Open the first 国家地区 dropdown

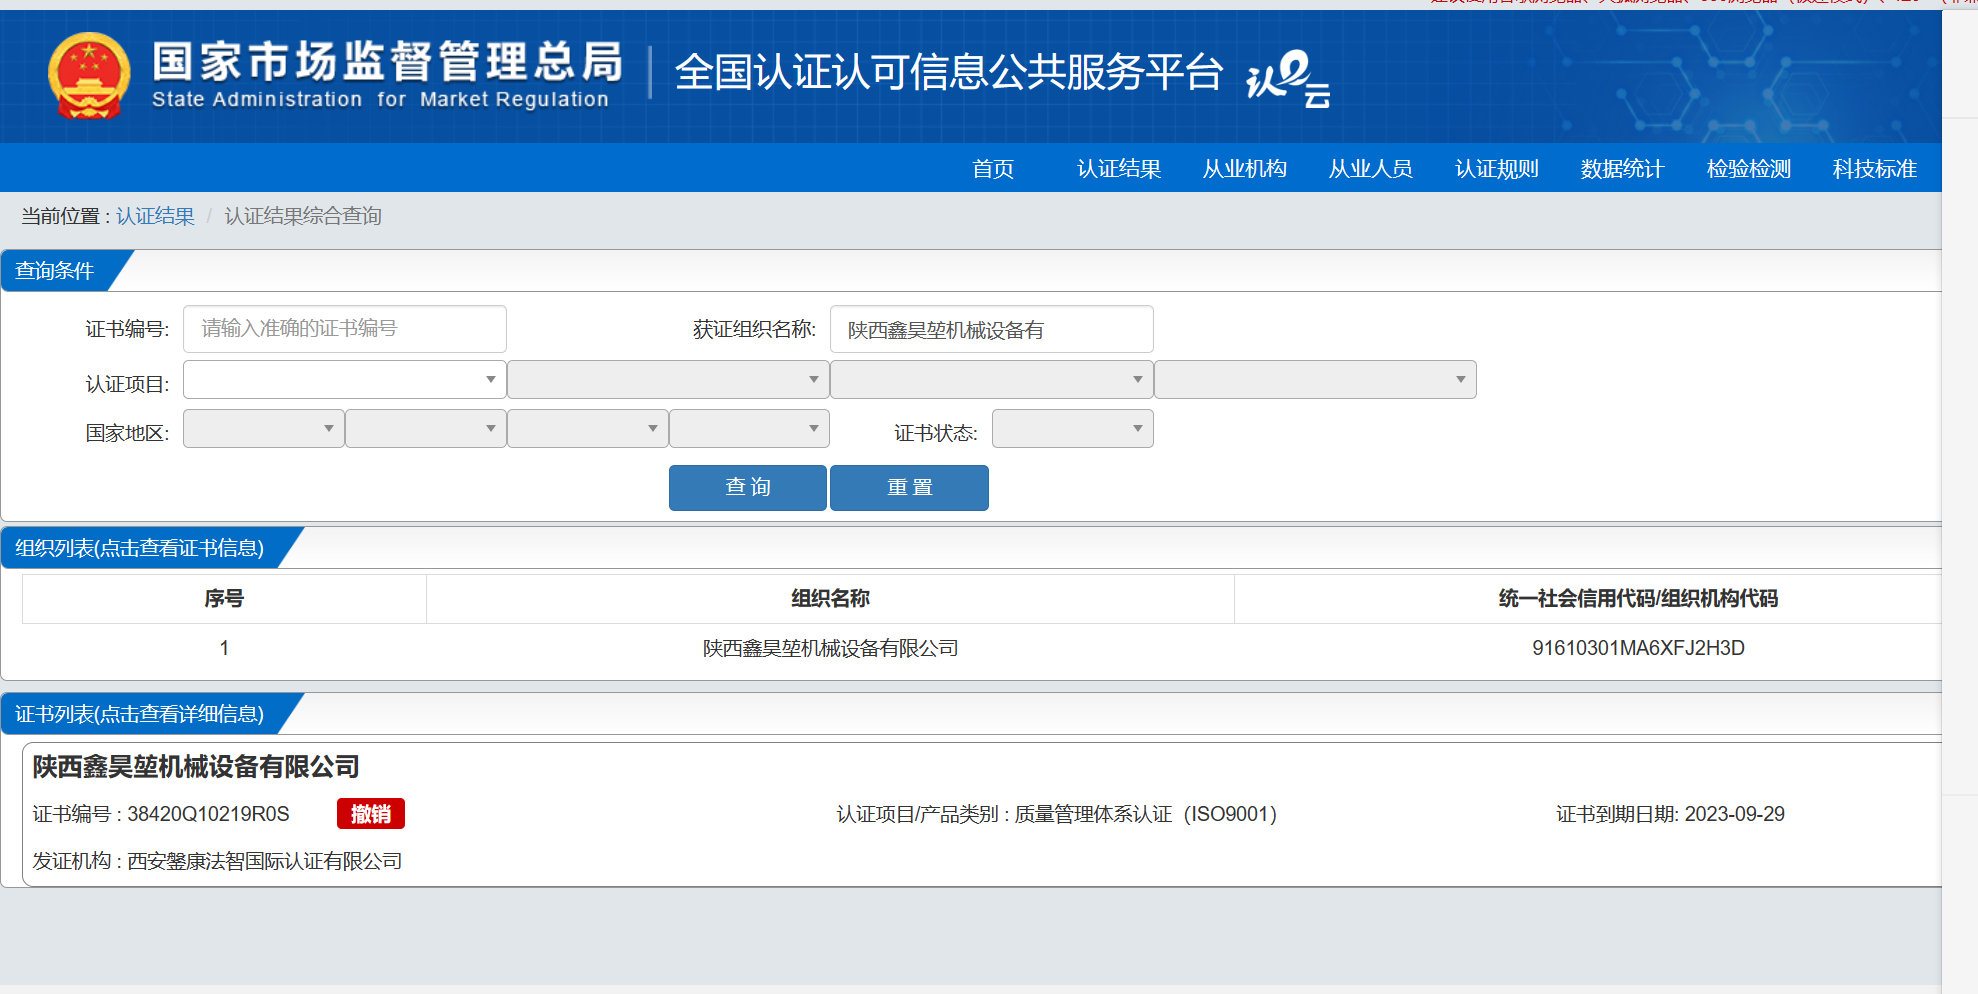click(264, 429)
